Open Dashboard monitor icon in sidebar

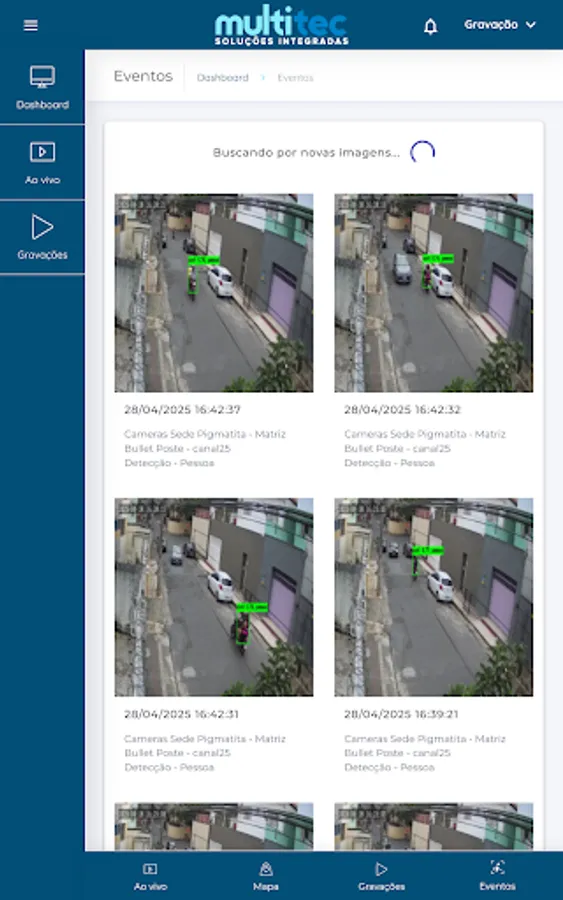42,77
